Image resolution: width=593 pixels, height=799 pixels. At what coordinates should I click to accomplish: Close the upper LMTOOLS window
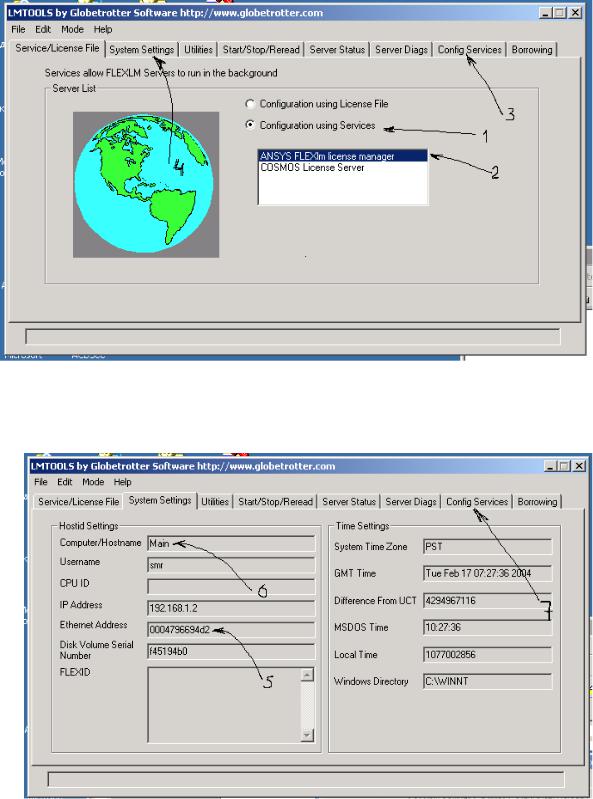point(575,13)
